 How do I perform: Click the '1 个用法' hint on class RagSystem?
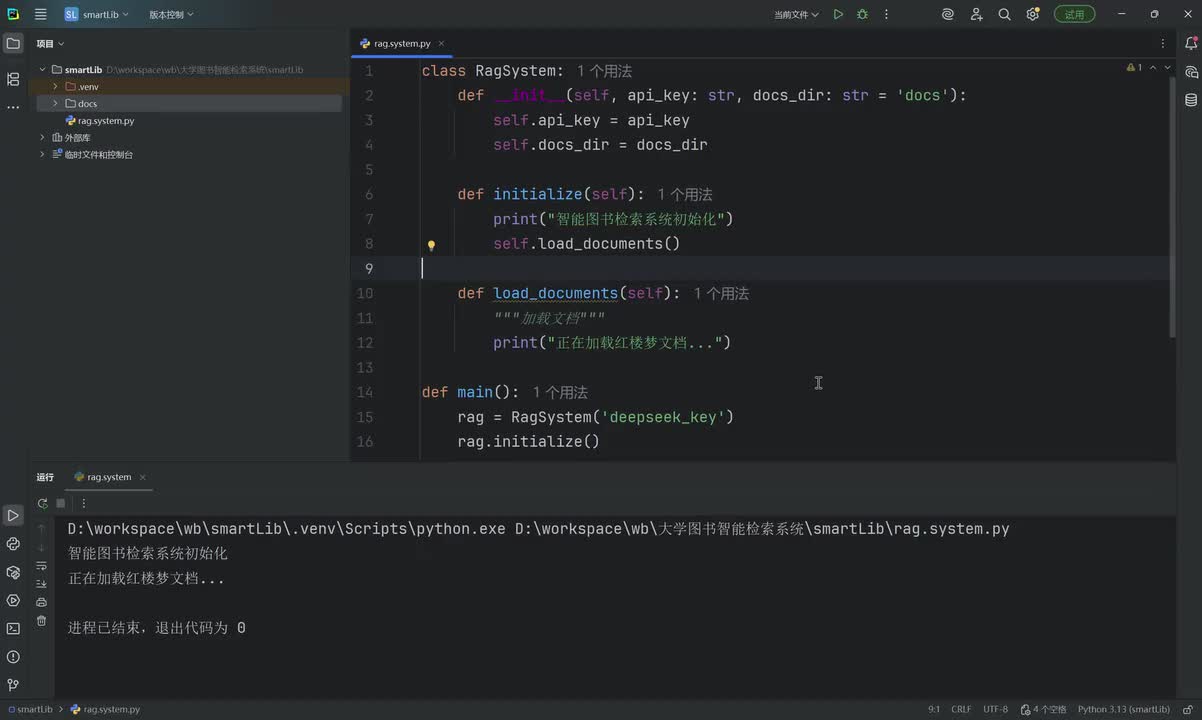pos(604,71)
